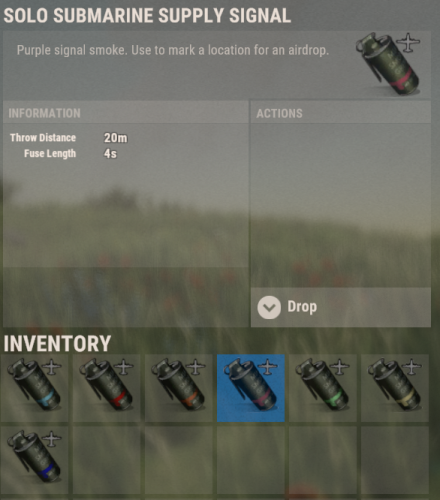Click the Solo Submarine Supply Signal title
The image size is (440, 500).
point(147,16)
